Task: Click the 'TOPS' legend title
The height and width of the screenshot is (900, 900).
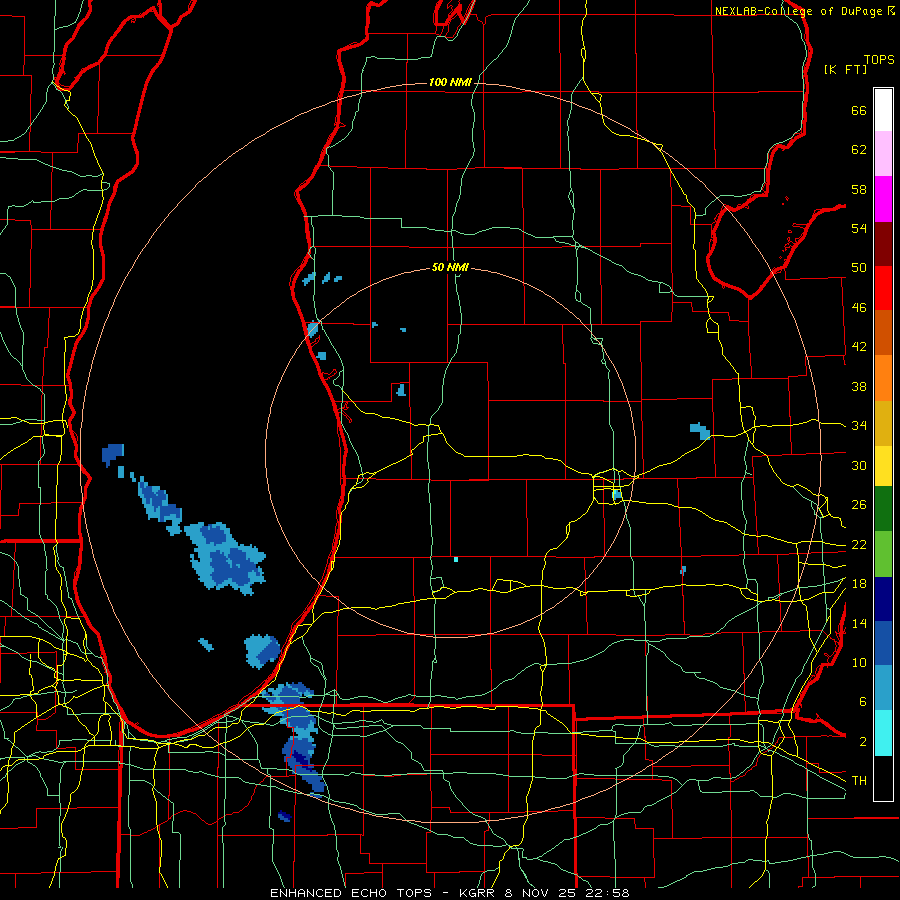Action: [x=879, y=60]
